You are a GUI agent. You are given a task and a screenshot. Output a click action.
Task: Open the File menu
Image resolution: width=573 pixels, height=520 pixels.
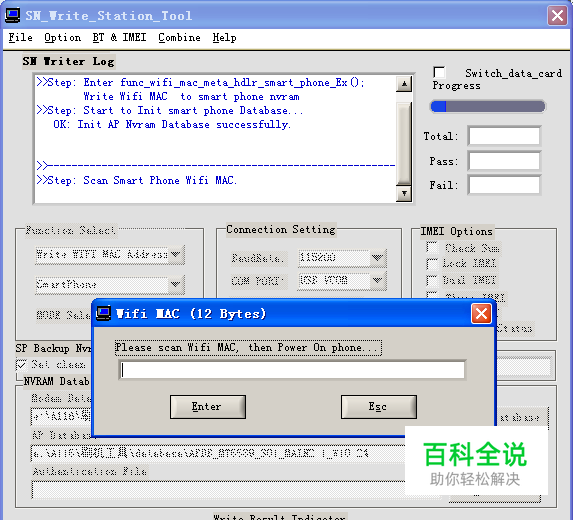click(x=20, y=38)
